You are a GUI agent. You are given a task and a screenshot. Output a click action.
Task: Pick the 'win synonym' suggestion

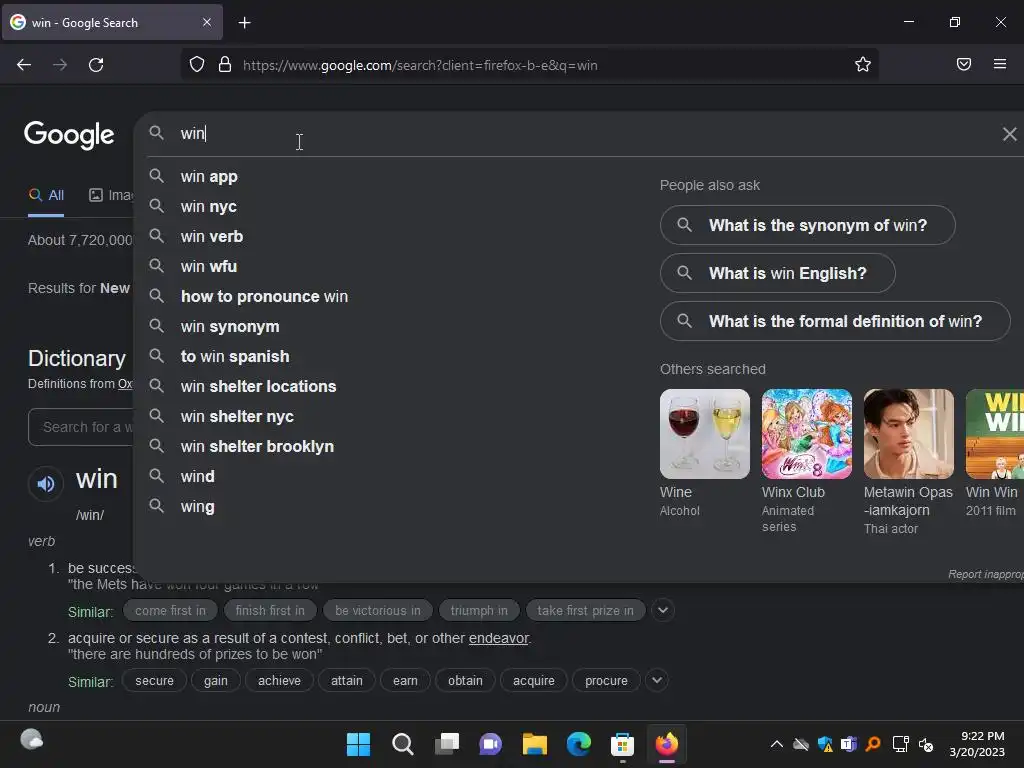(x=230, y=327)
